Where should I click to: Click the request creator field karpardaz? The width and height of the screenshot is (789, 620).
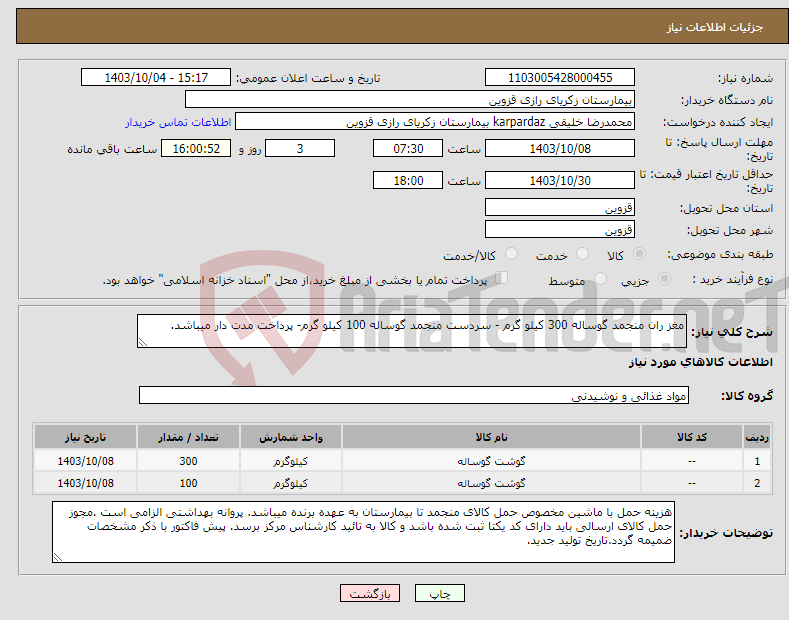tap(435, 122)
